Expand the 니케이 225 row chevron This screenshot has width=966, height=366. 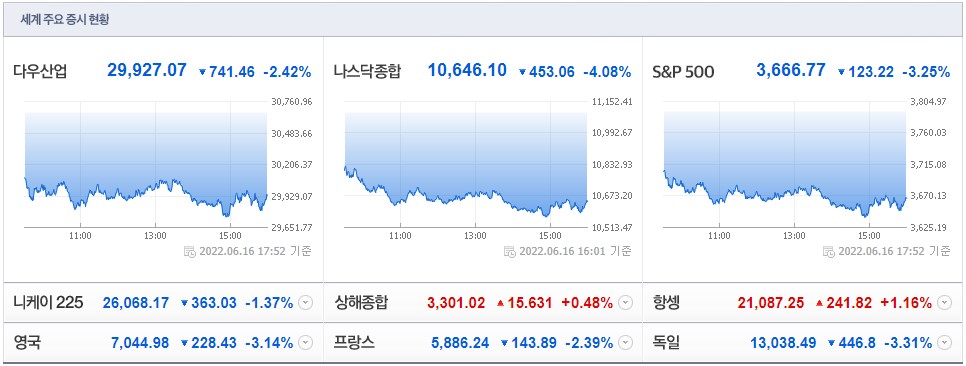pos(306,303)
